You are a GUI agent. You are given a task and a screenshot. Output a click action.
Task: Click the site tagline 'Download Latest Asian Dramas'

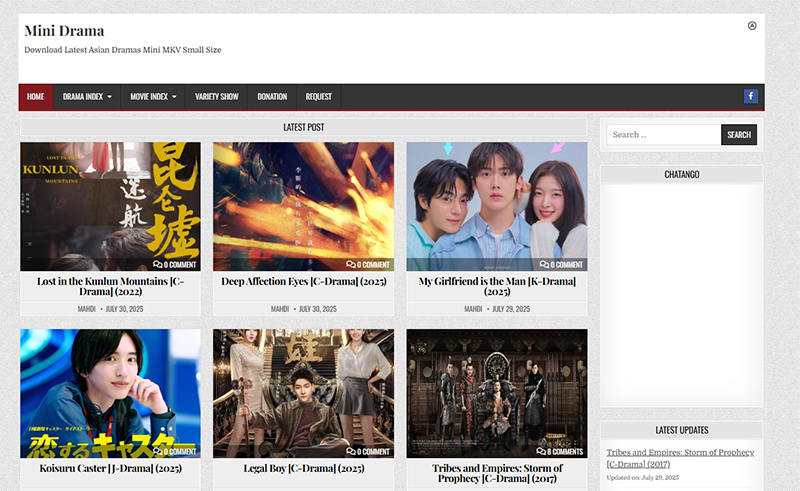[x=122, y=50]
